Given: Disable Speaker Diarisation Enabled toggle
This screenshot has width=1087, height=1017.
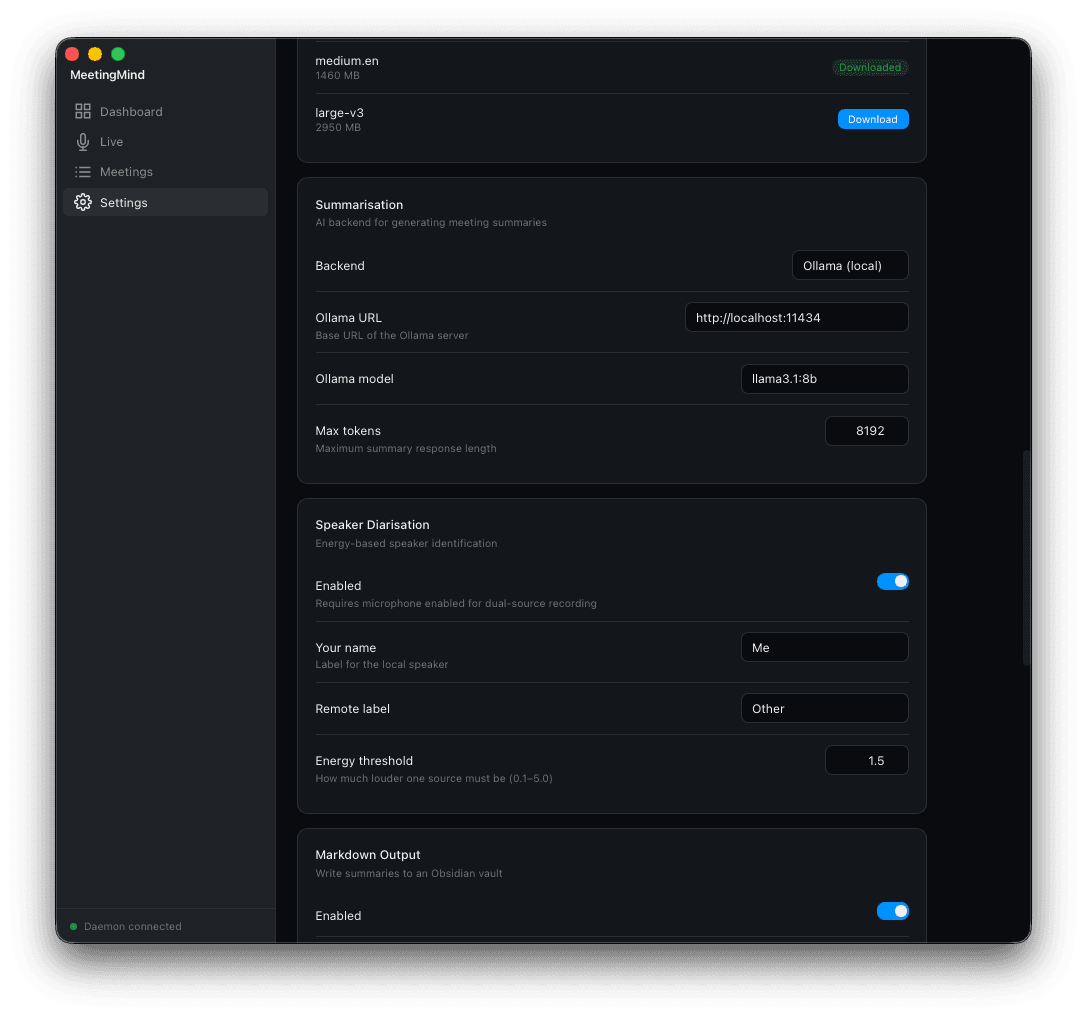Looking at the screenshot, I should [x=892, y=581].
